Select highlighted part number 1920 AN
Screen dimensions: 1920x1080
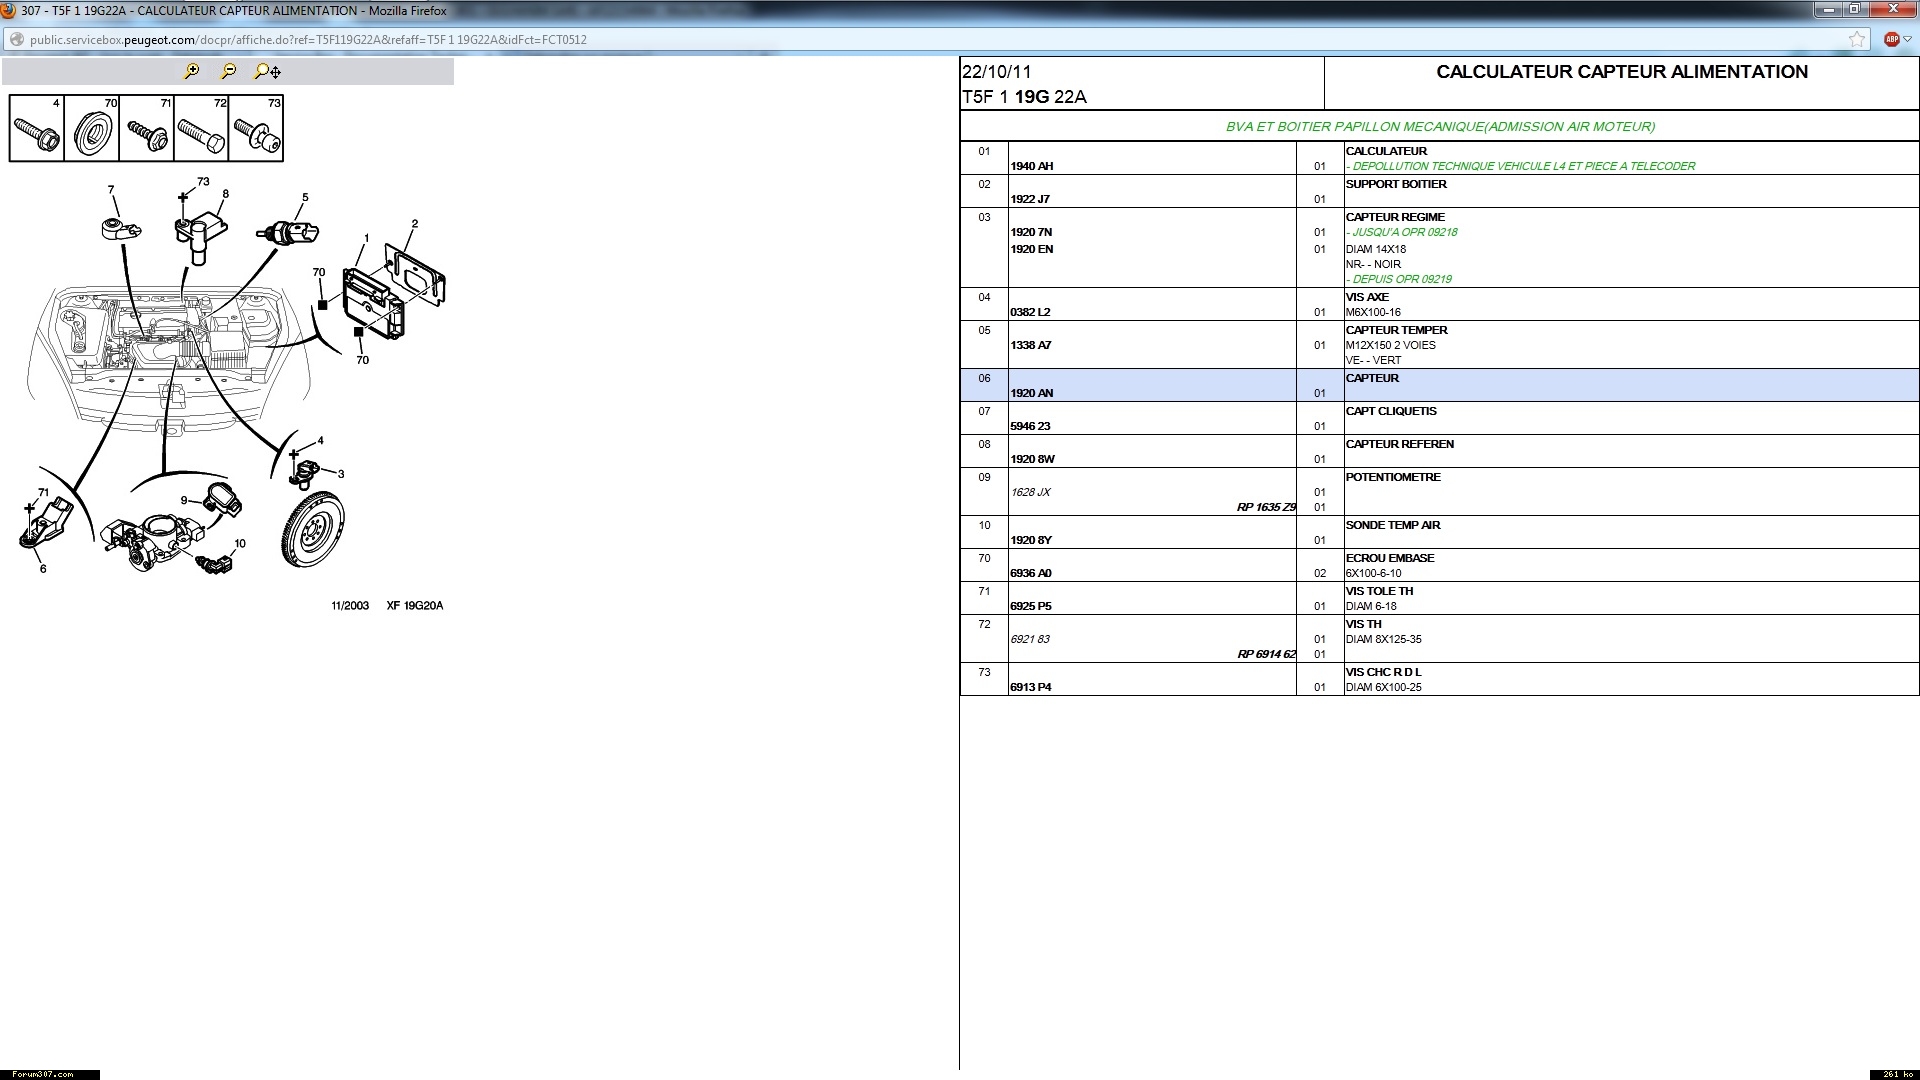pyautogui.click(x=1031, y=393)
